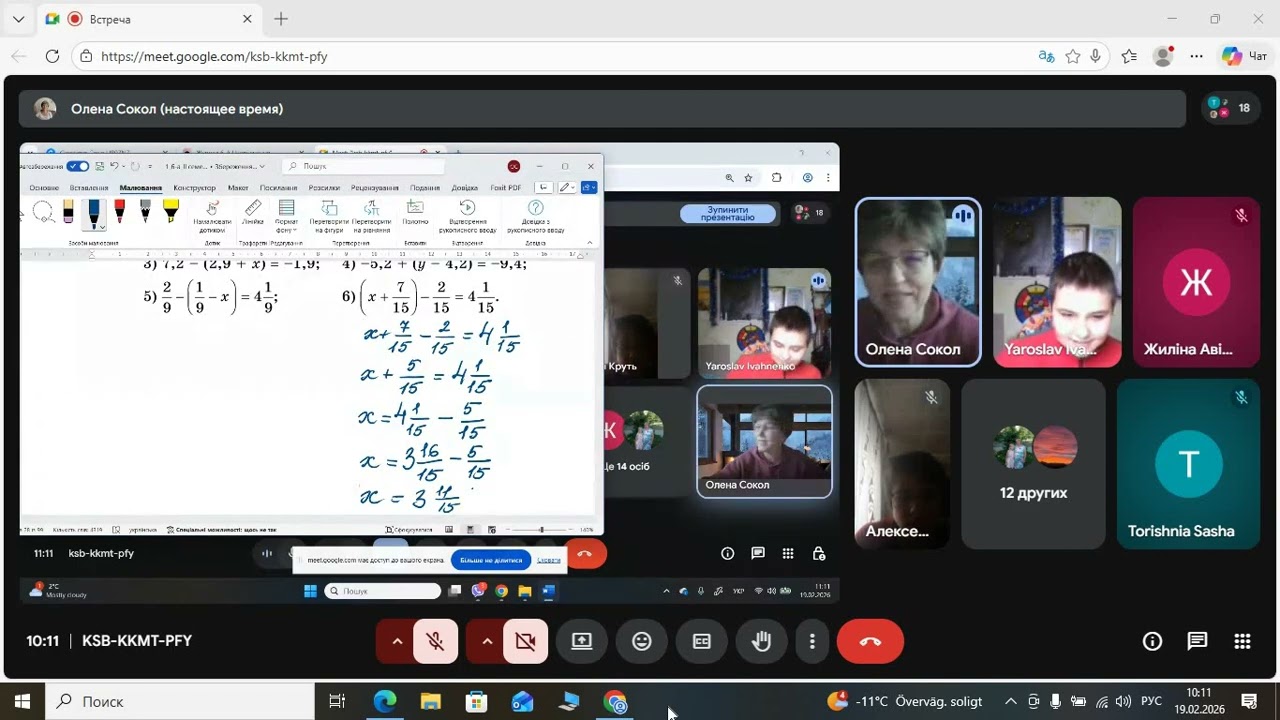This screenshot has width=1280, height=720.
Task: Open the 'Формат фону' dropdown in Word
Action: click(x=287, y=217)
